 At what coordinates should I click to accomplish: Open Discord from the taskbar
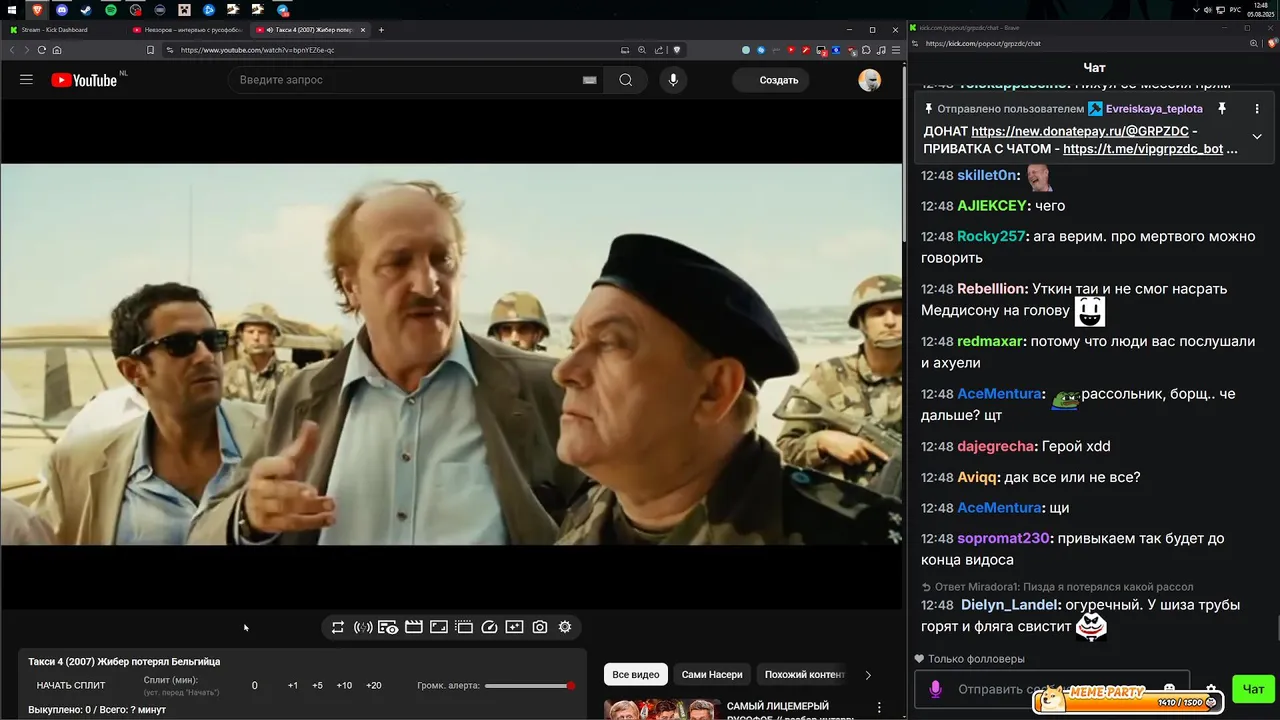(62, 10)
